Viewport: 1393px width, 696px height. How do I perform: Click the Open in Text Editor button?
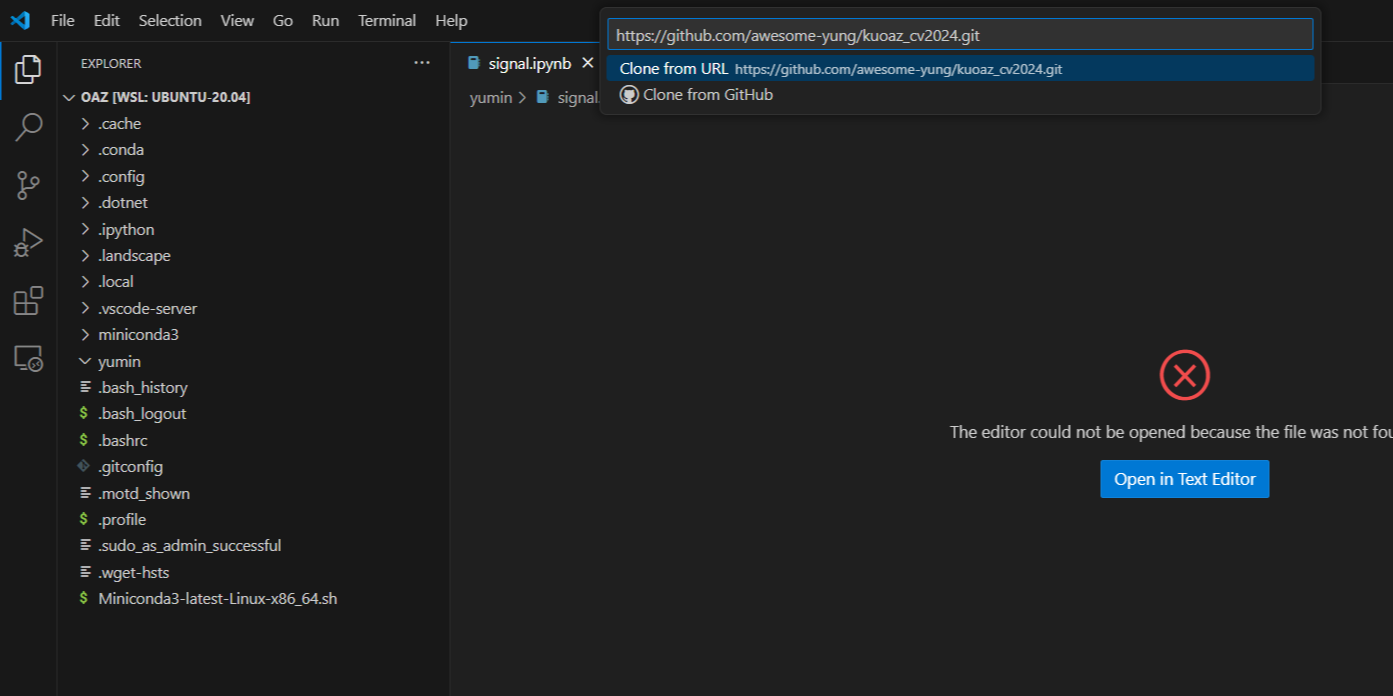[x=1185, y=479]
